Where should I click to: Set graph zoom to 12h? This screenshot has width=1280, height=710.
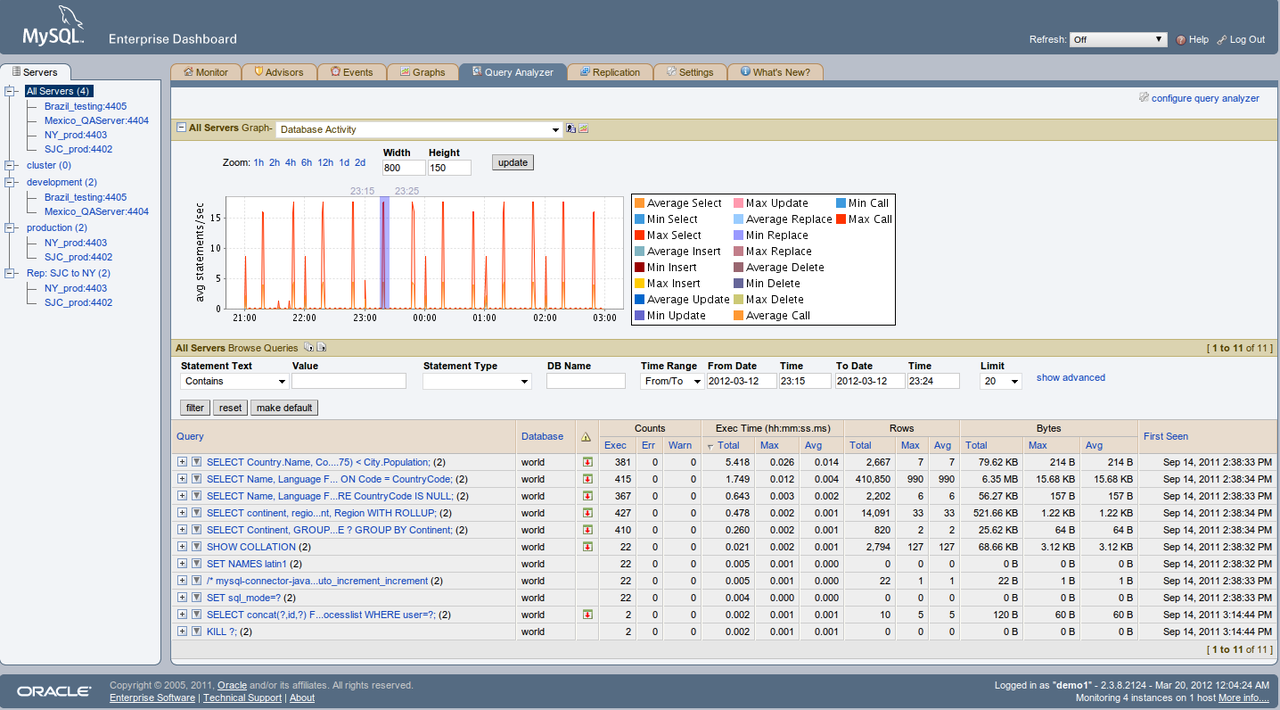pos(326,162)
